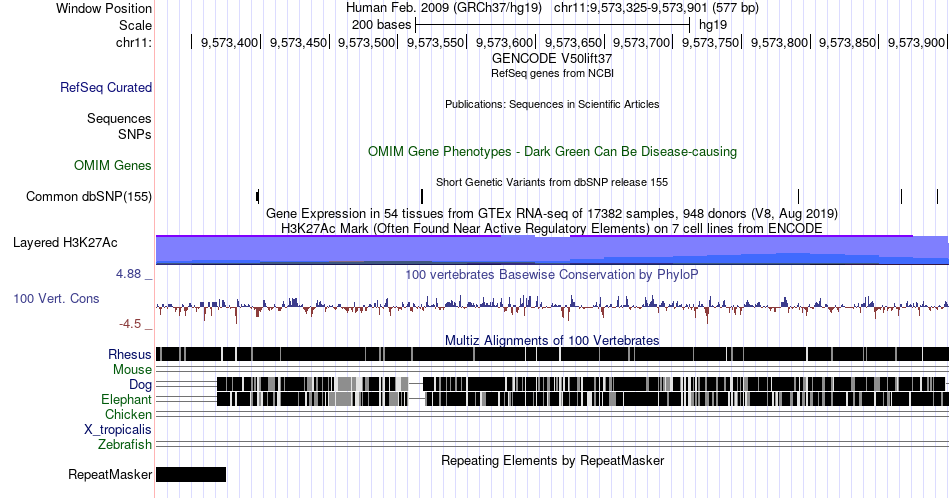Click the 9,573,900 ruler position
The image size is (950, 498).
coord(916,42)
